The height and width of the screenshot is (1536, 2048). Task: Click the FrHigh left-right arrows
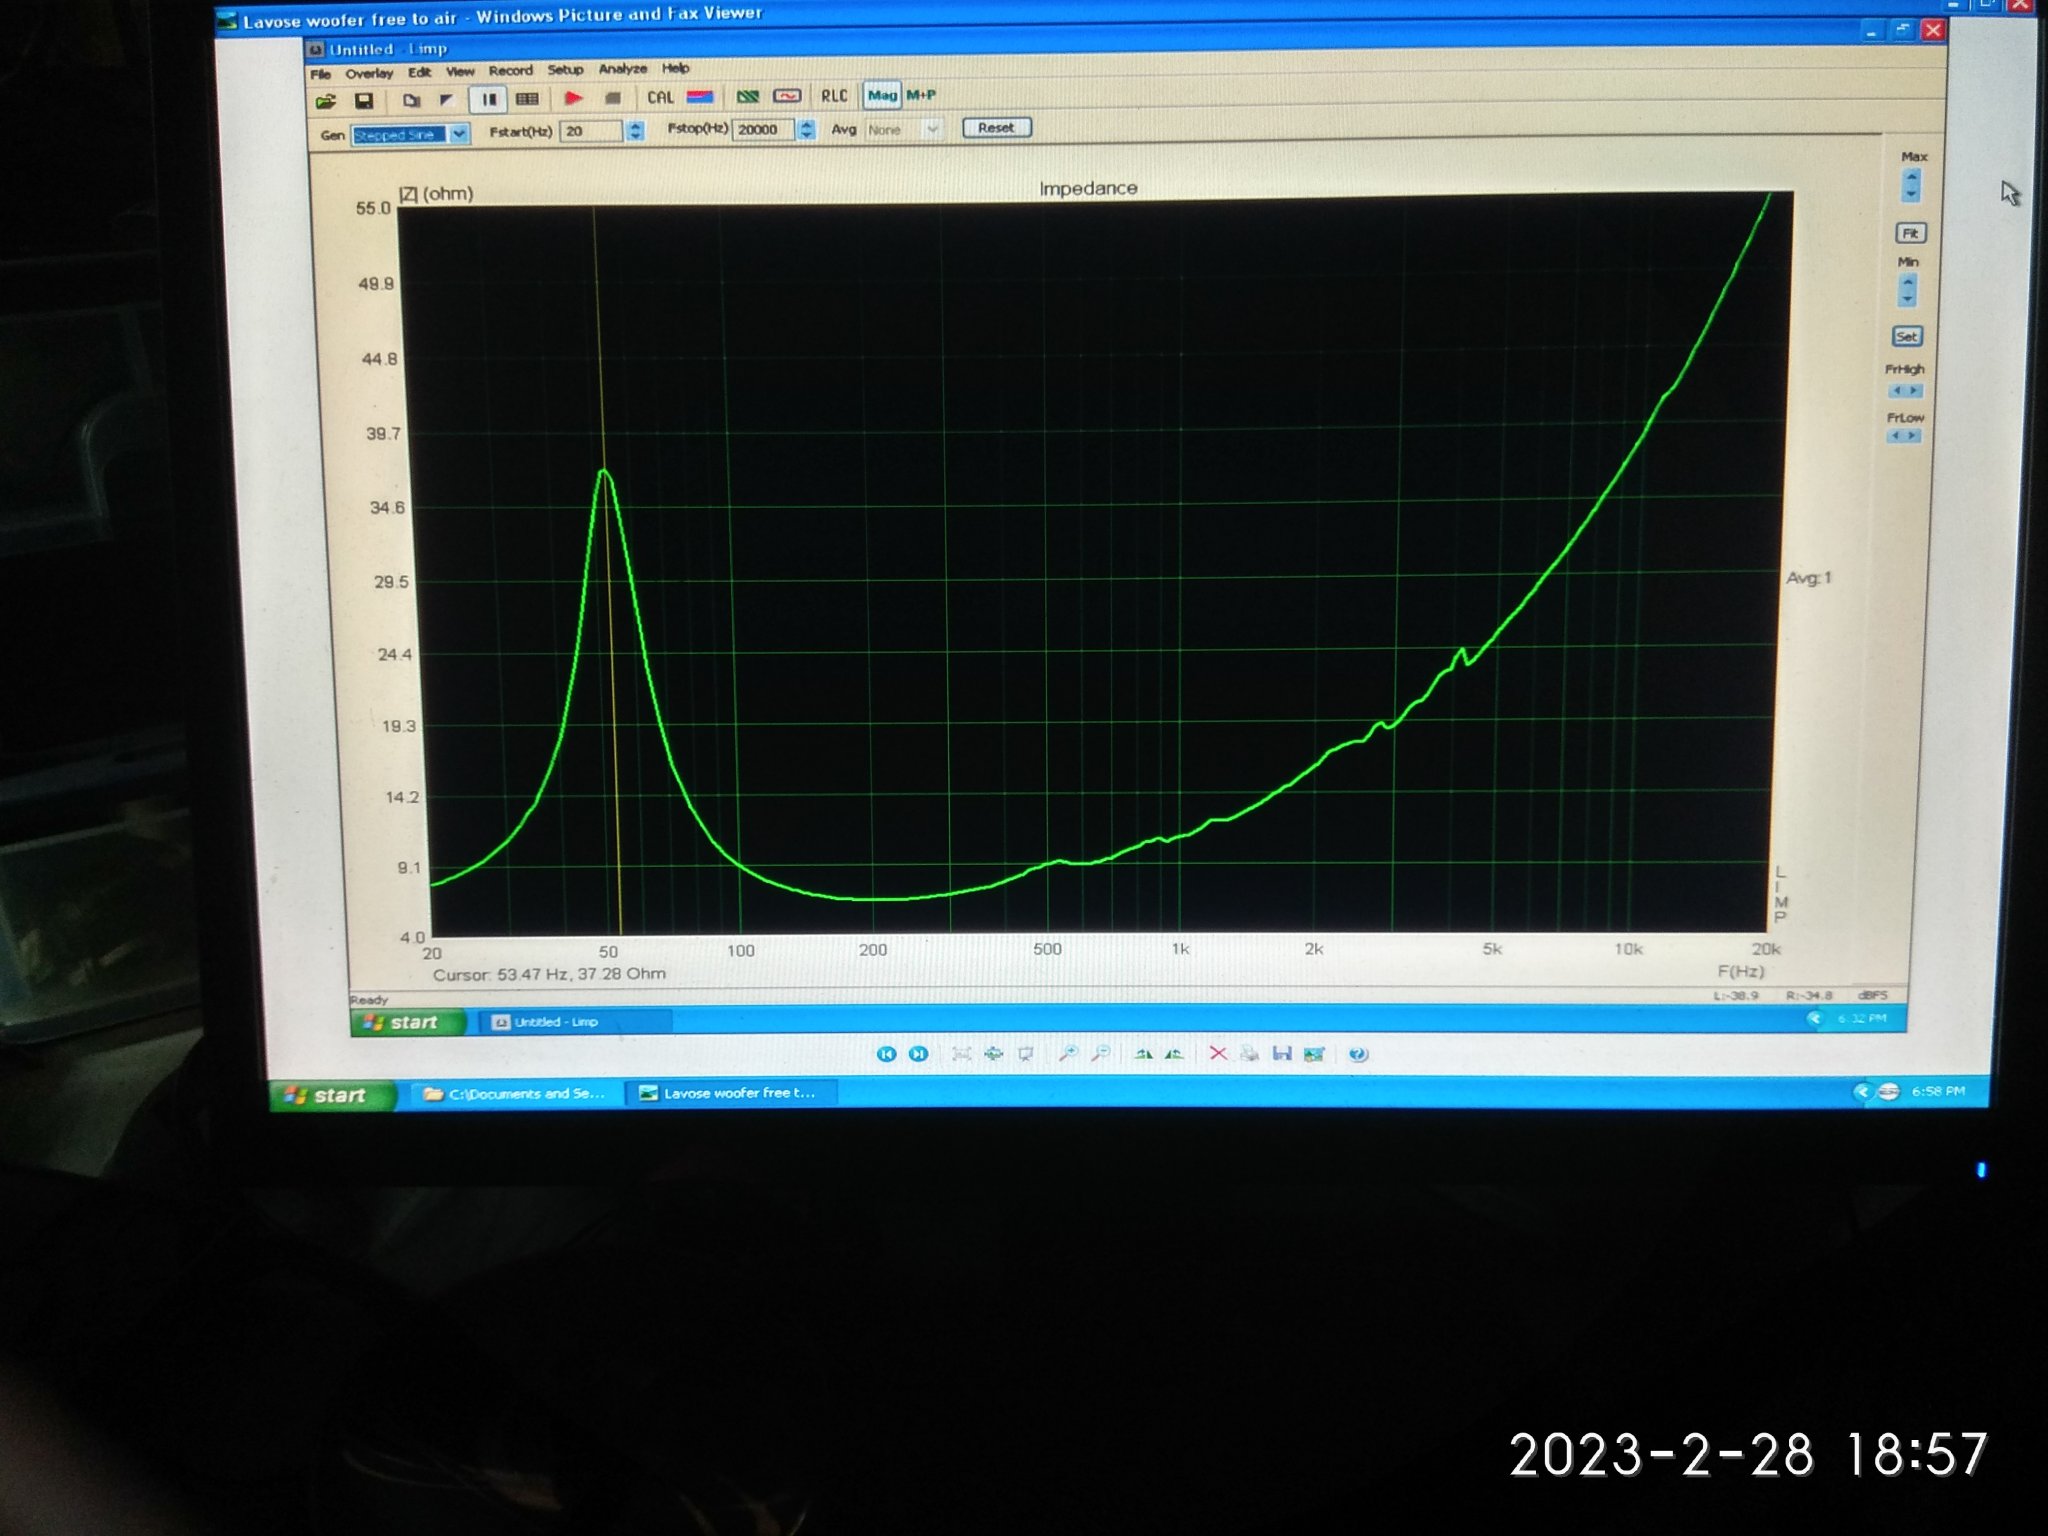tap(1904, 391)
